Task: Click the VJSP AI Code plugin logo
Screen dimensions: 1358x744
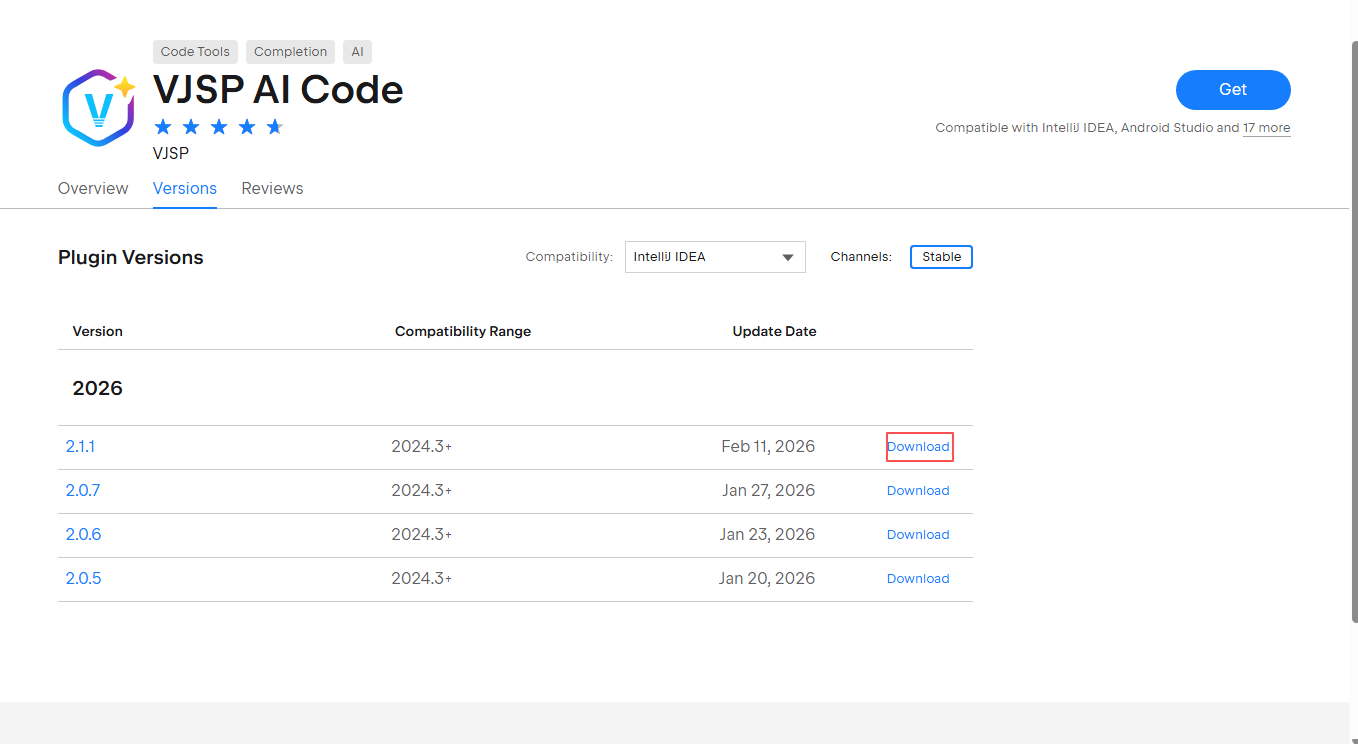Action: pos(98,107)
